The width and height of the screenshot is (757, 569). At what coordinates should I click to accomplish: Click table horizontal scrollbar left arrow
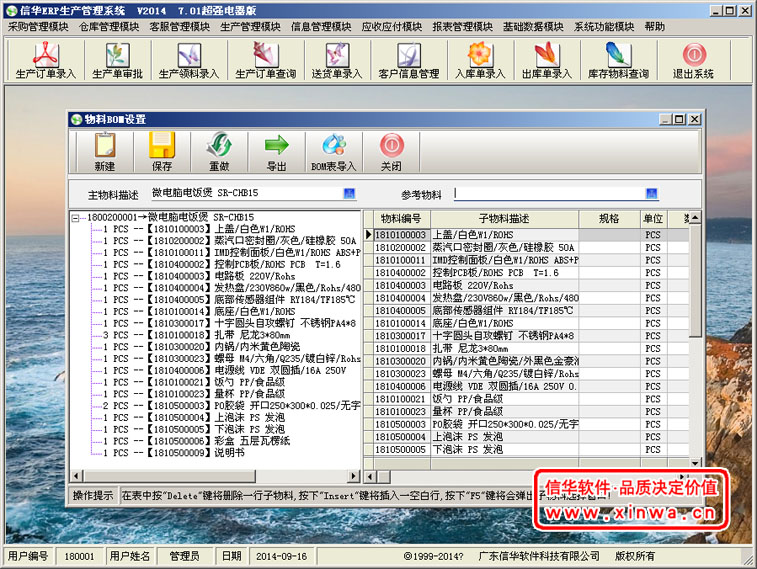(370, 477)
